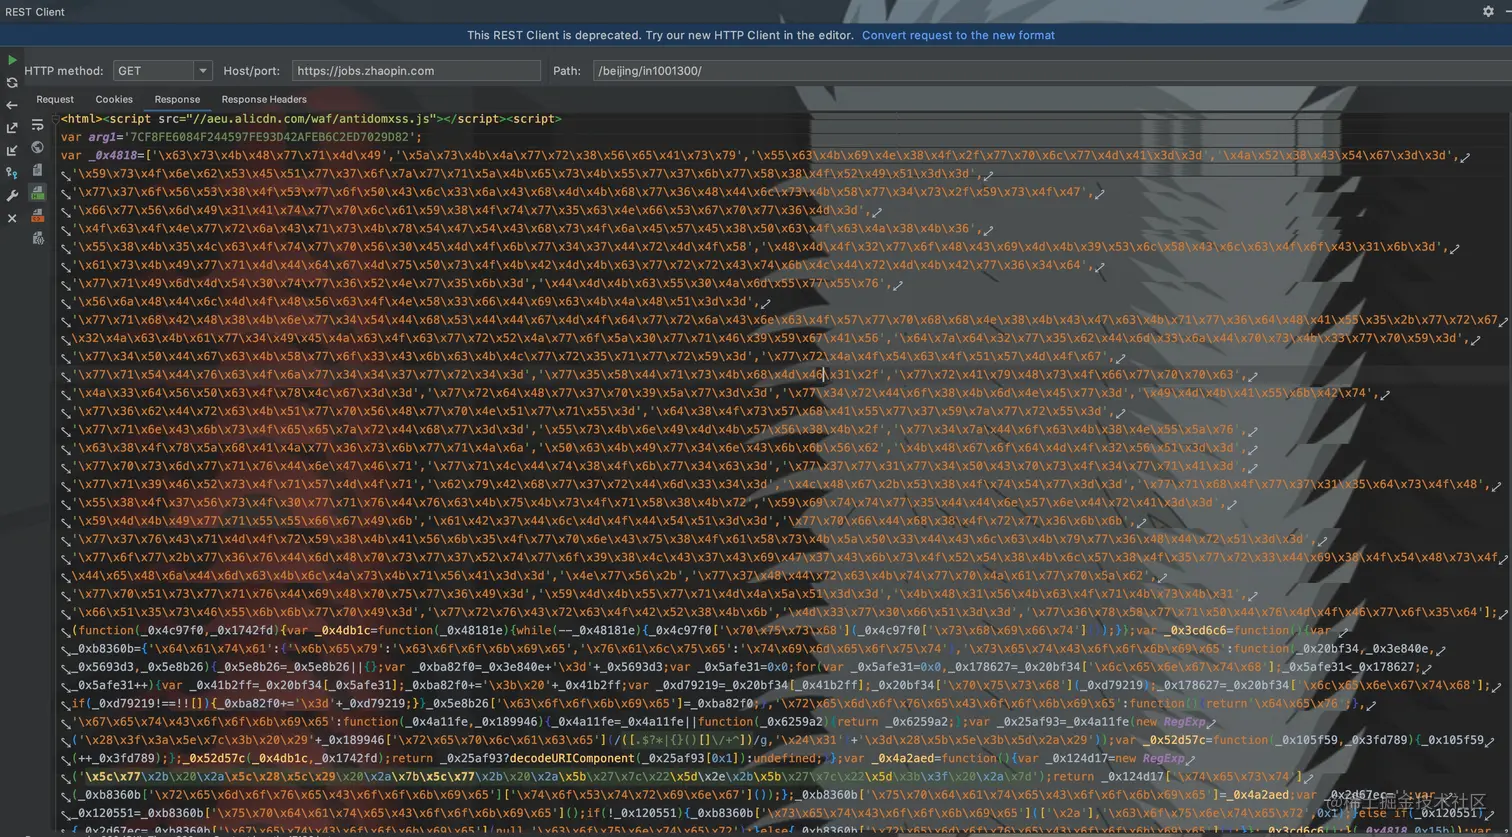Open the Response Headers tab
Viewport: 1512px width, 837px height.
point(264,99)
